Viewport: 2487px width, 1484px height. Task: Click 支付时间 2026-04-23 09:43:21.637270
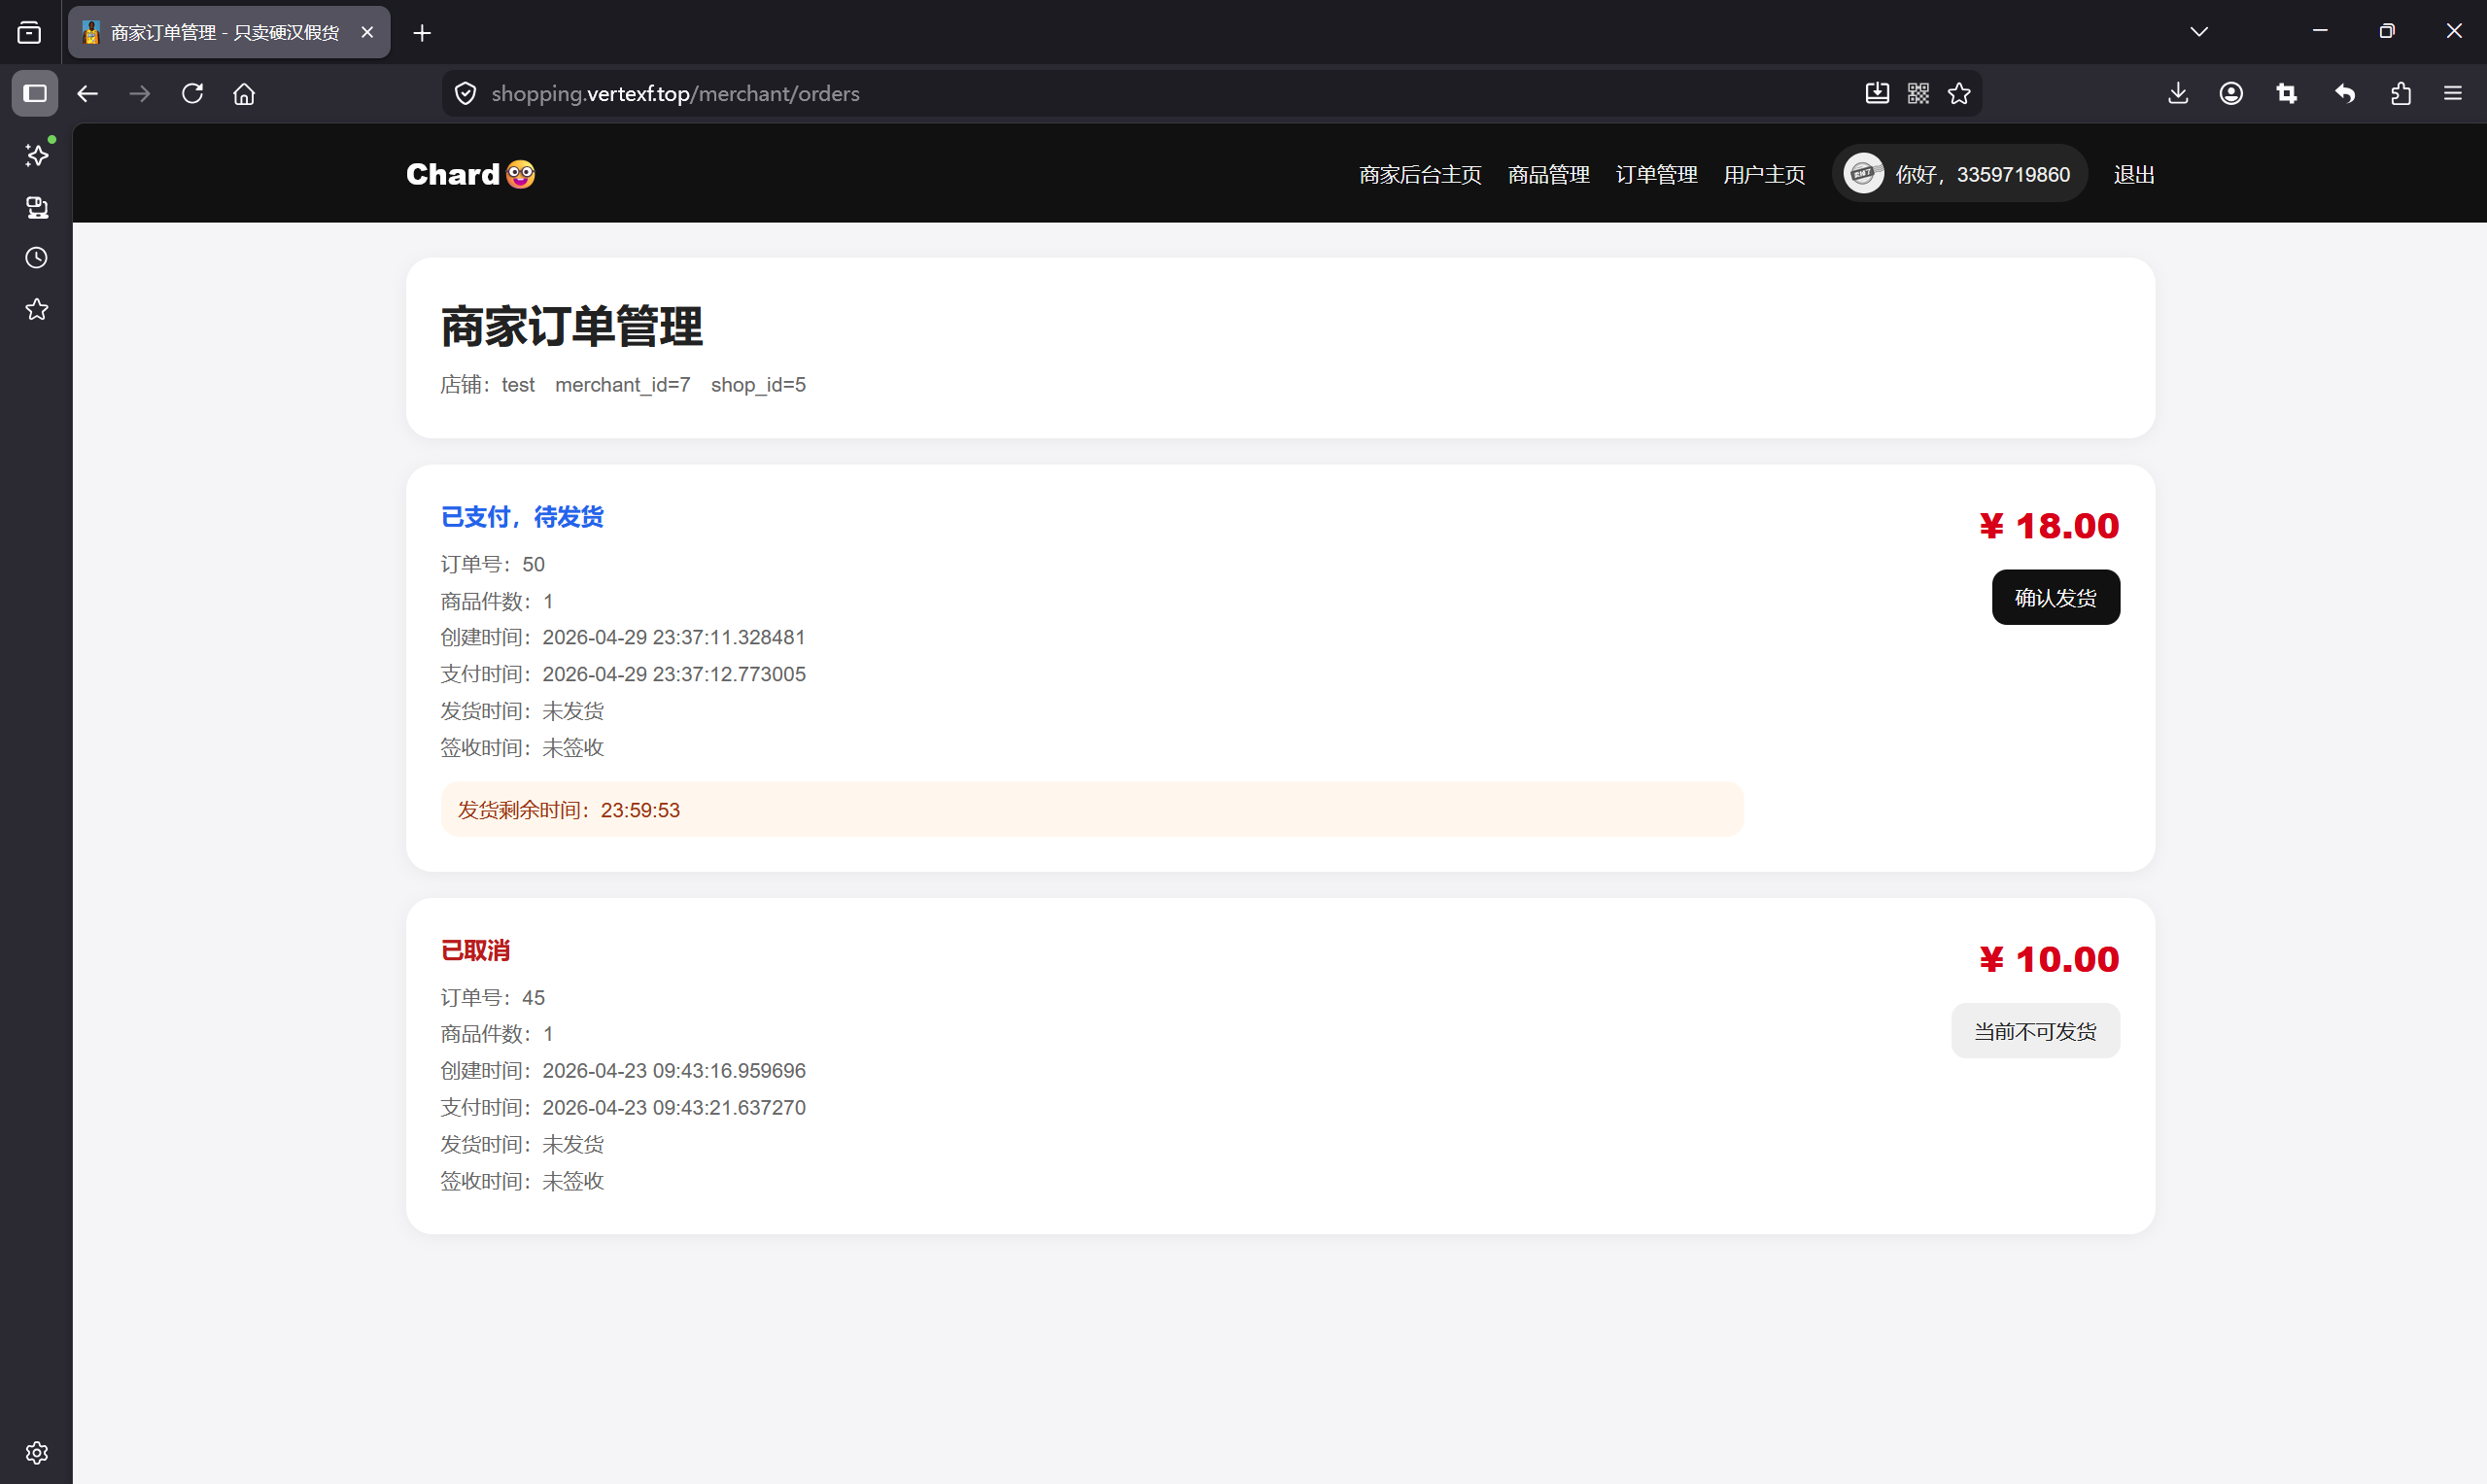623,1107
